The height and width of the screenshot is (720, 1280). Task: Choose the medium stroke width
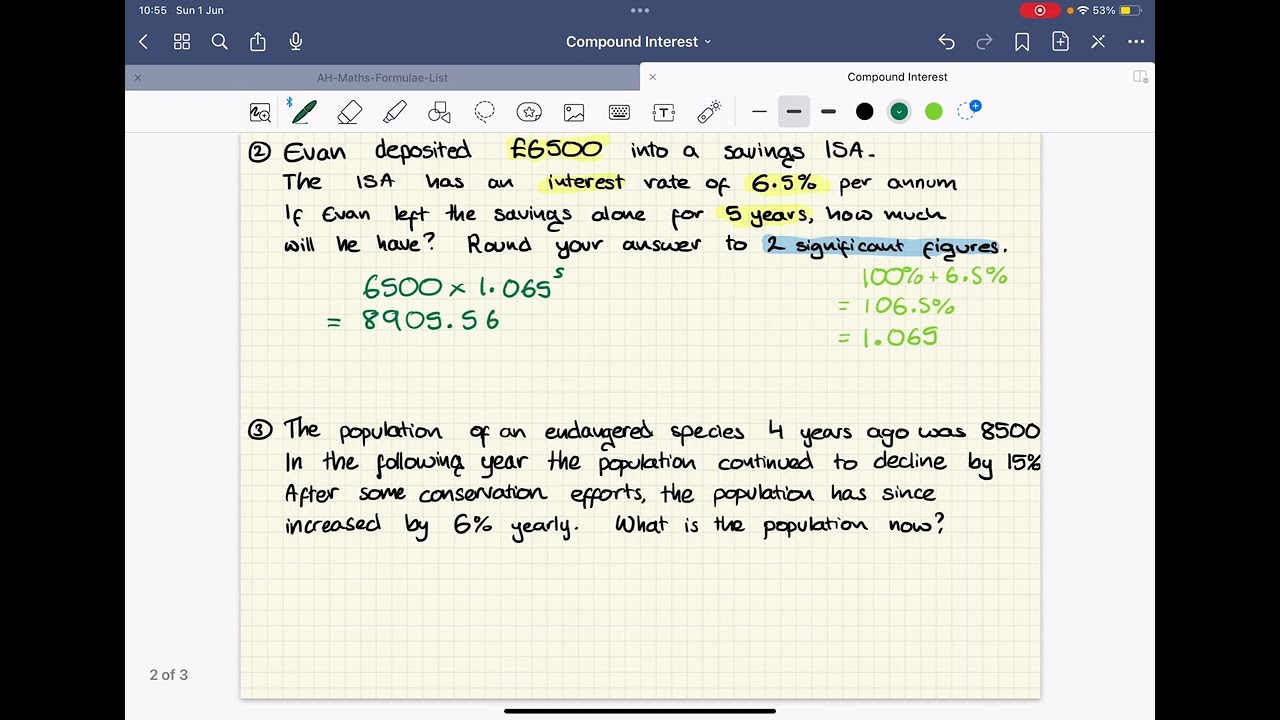pyautogui.click(x=794, y=112)
